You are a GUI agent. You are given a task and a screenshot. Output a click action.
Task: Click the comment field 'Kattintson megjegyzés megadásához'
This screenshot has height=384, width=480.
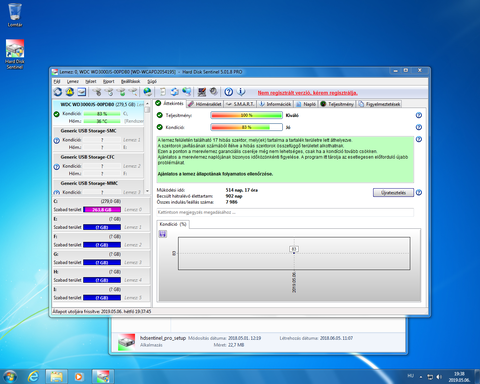pyautogui.click(x=285, y=212)
